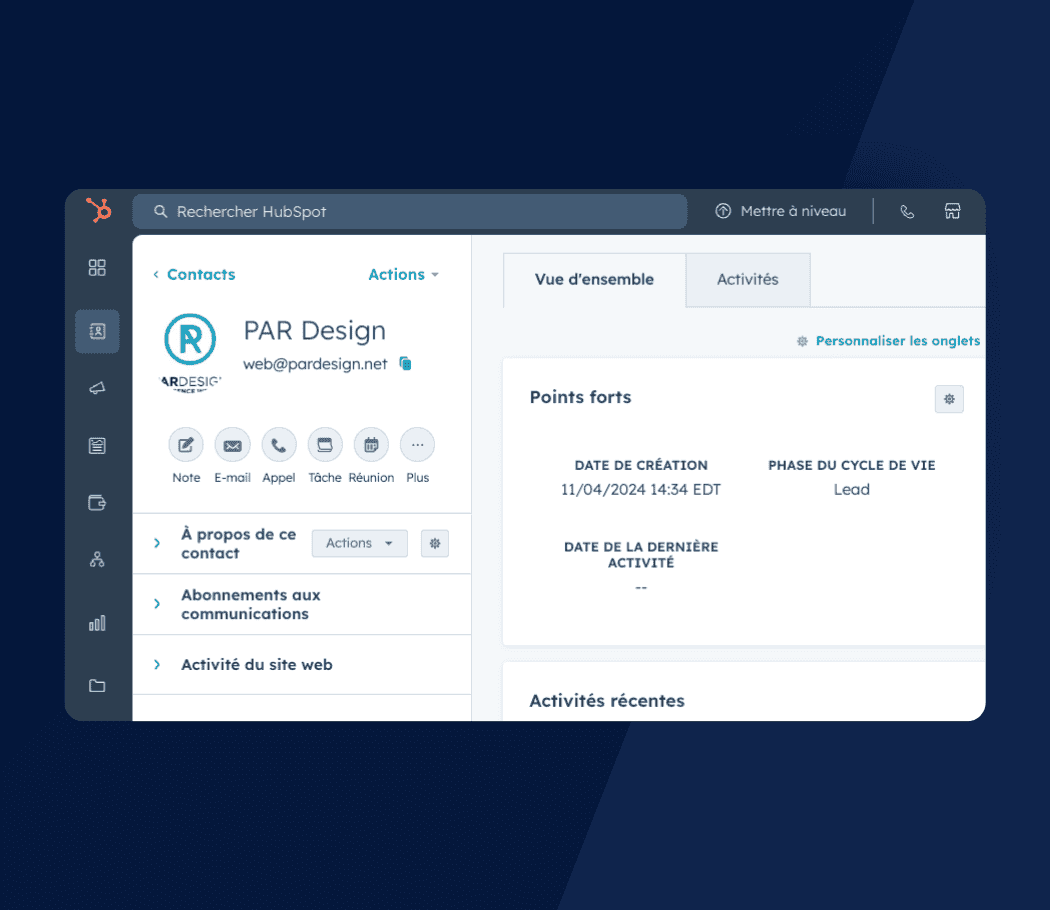The width and height of the screenshot is (1050, 910).
Task: Expand the À propos de ce contact section
Action: click(x=157, y=543)
